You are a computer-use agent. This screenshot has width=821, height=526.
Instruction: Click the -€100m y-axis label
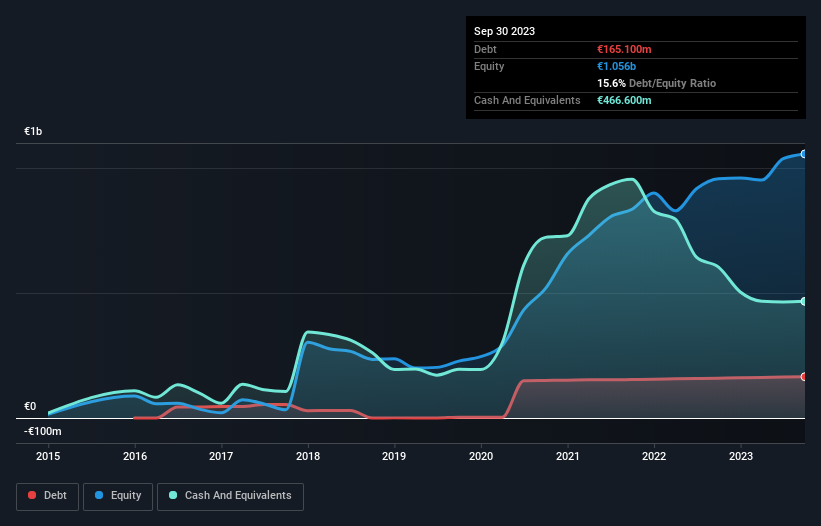pyautogui.click(x=42, y=431)
